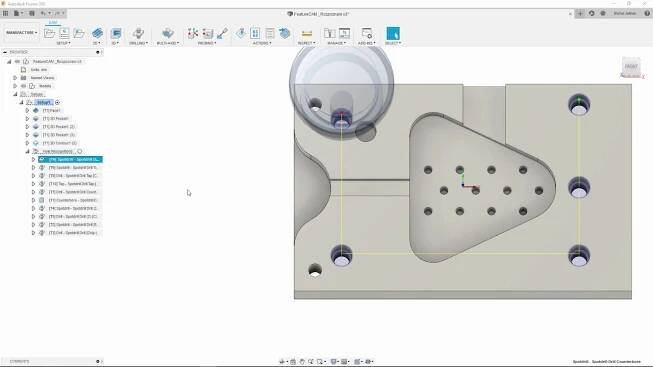The height and width of the screenshot is (367, 653).
Task: Open the Help icon at top right
Action: [x=647, y=13]
